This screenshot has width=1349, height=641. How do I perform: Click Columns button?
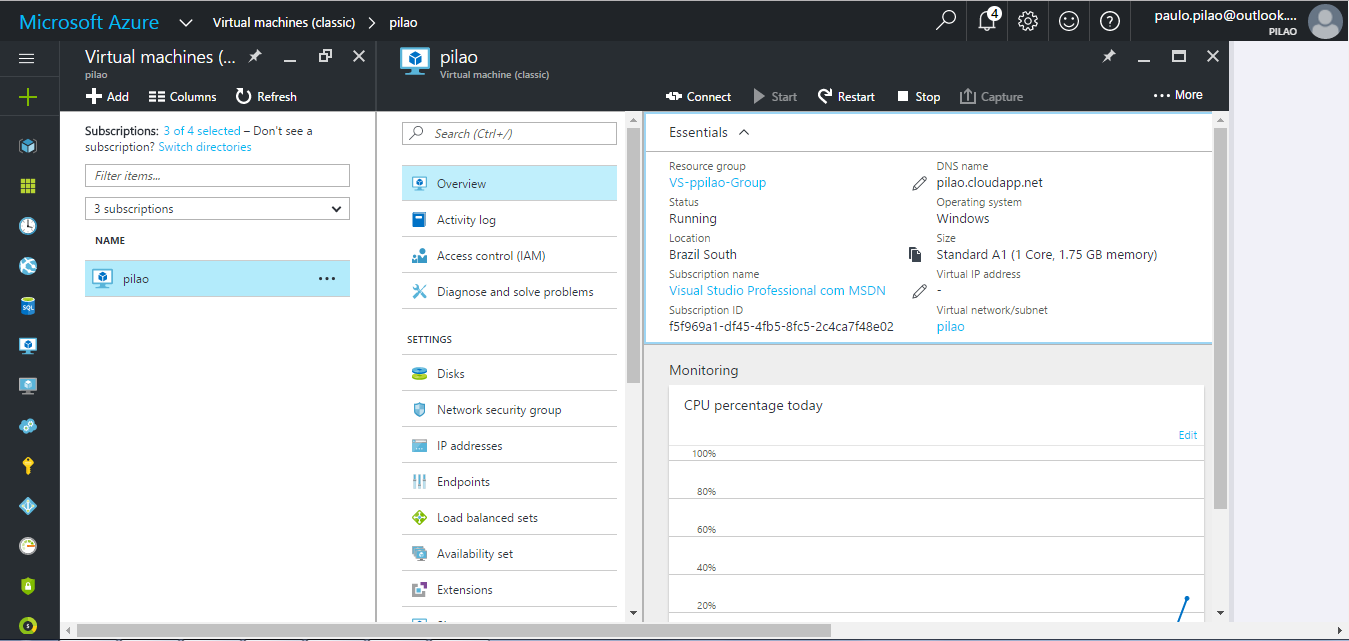point(182,97)
